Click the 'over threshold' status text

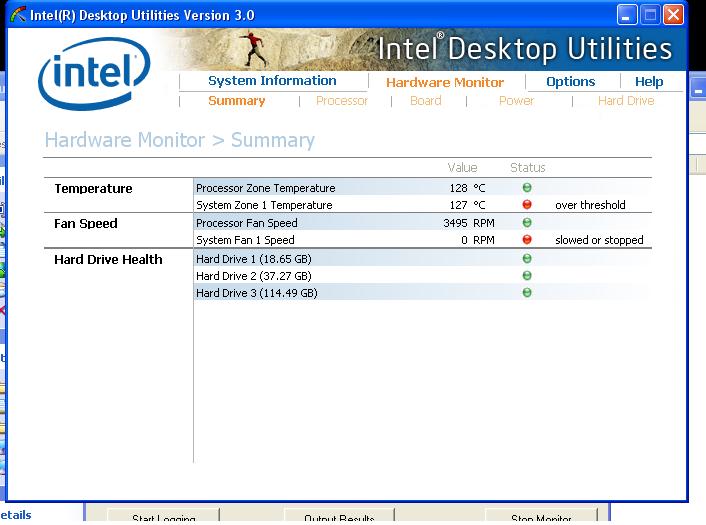(590, 205)
